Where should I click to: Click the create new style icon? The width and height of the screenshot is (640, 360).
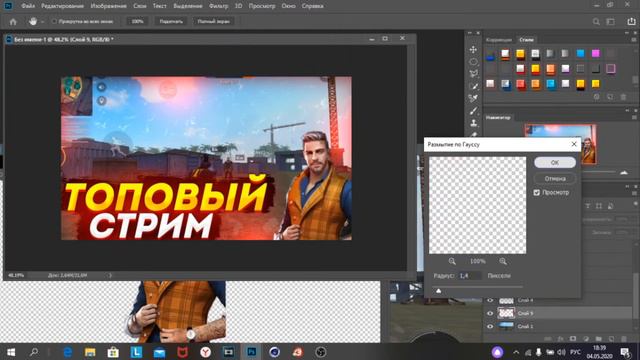(x=610, y=97)
